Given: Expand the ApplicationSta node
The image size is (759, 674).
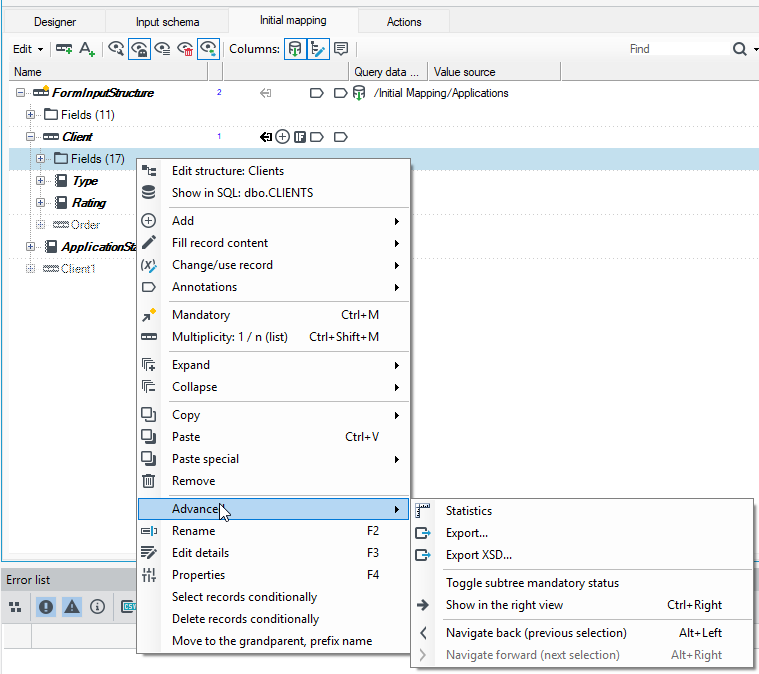Looking at the screenshot, I should [30, 246].
